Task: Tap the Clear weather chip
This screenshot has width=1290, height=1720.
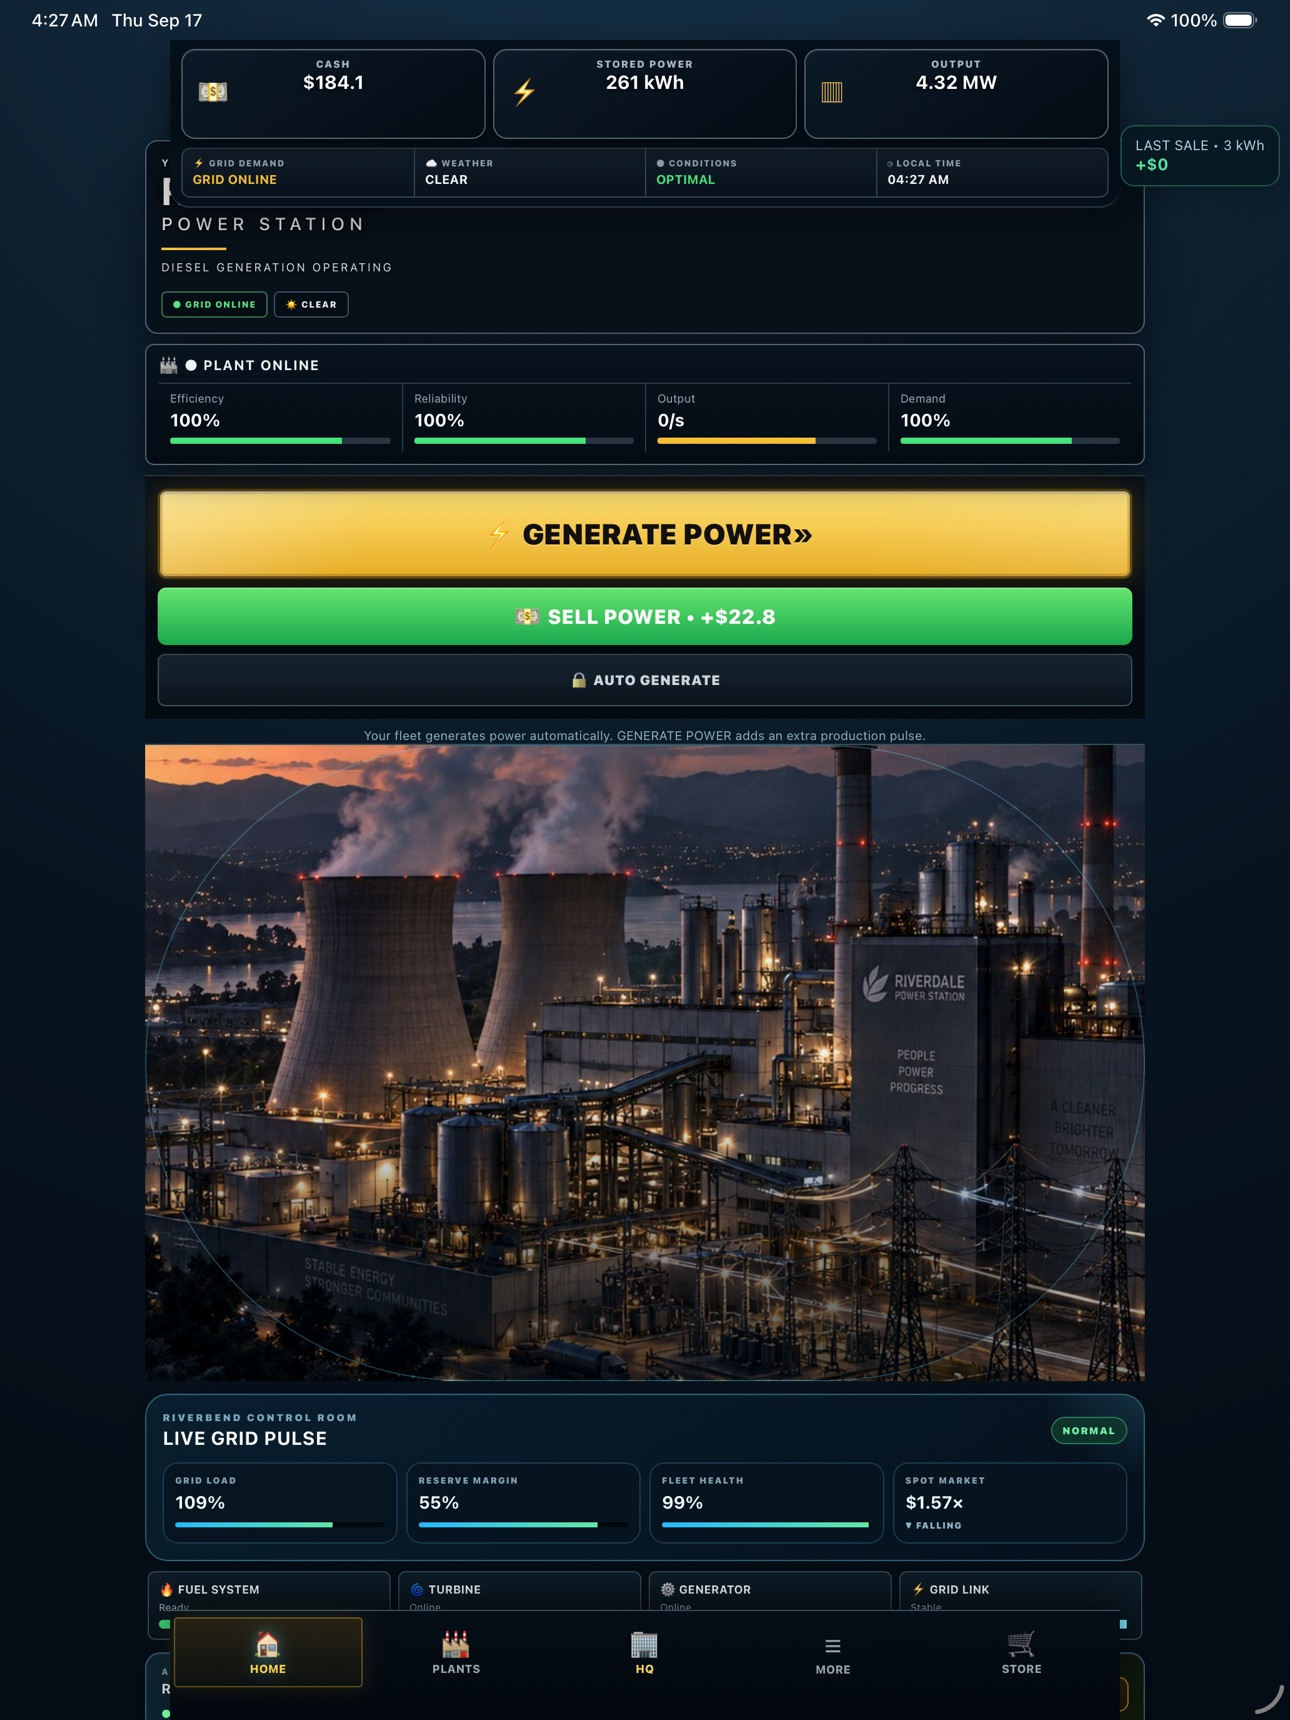Action: (x=311, y=304)
